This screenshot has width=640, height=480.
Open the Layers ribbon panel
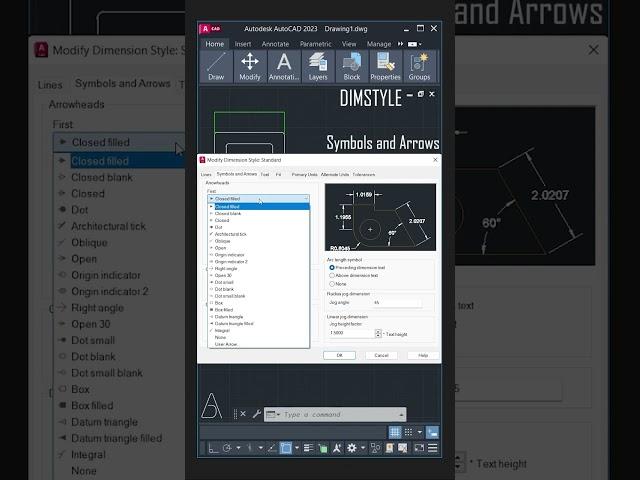coord(318,66)
